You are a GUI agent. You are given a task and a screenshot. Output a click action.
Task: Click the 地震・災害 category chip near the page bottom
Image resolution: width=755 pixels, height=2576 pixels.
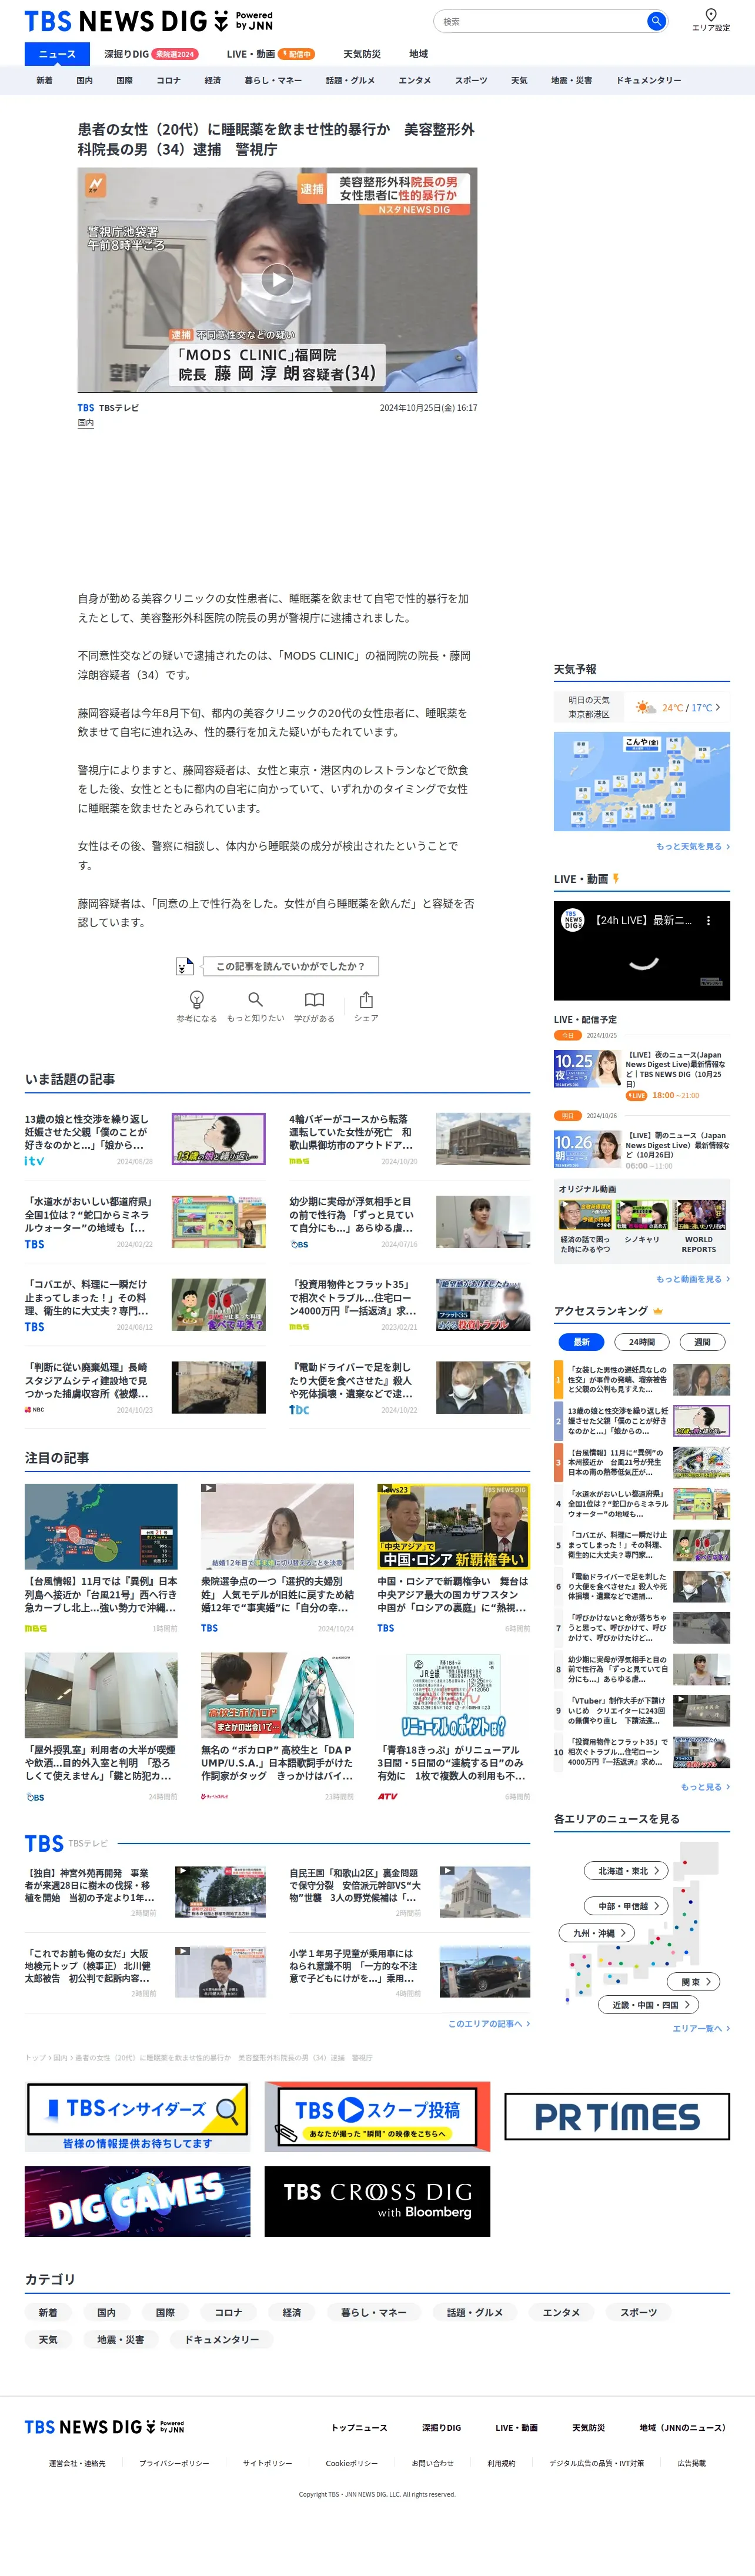point(120,2340)
